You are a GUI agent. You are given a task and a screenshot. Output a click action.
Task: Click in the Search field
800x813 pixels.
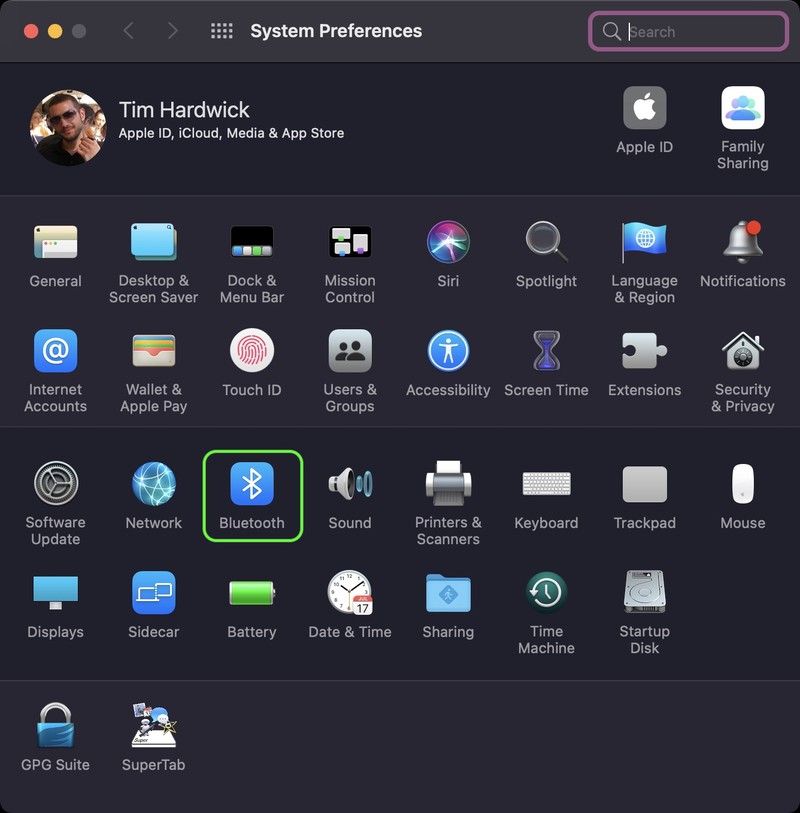pos(700,31)
